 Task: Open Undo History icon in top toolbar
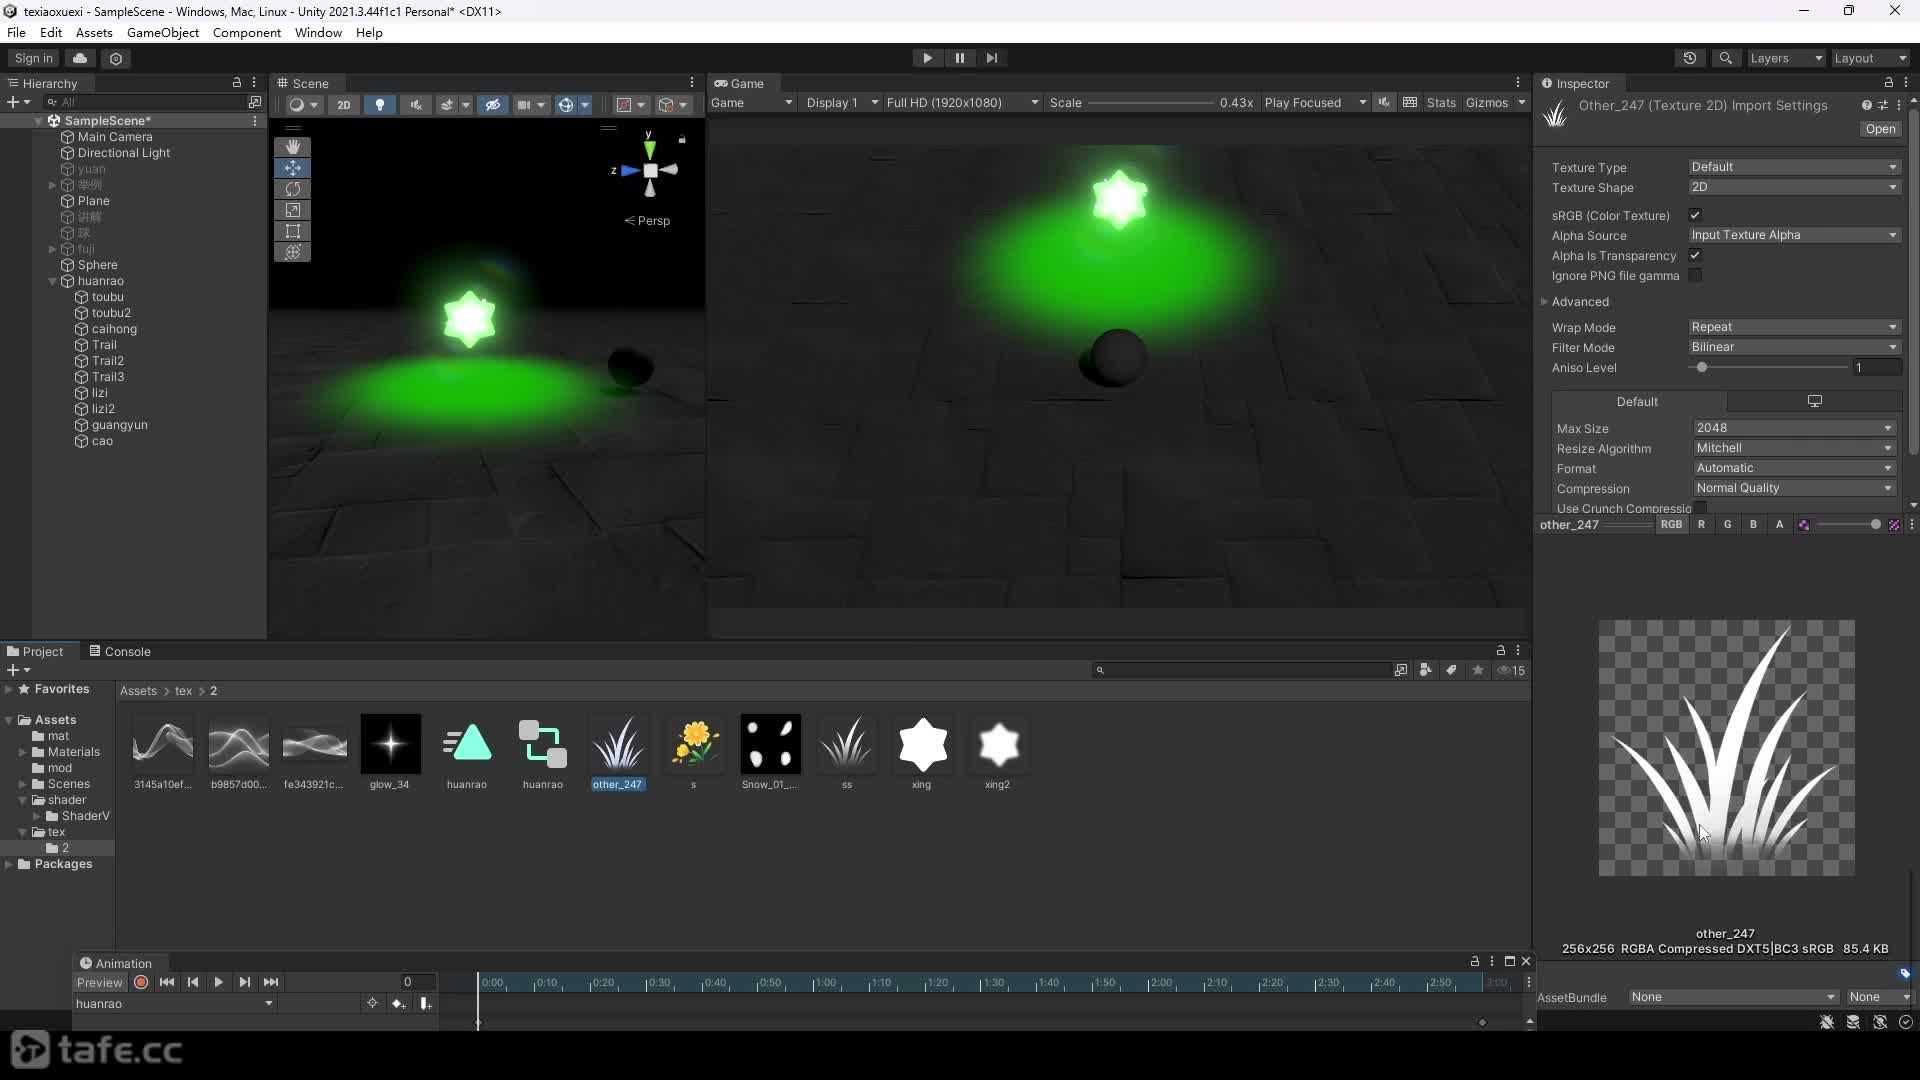pyautogui.click(x=1690, y=58)
